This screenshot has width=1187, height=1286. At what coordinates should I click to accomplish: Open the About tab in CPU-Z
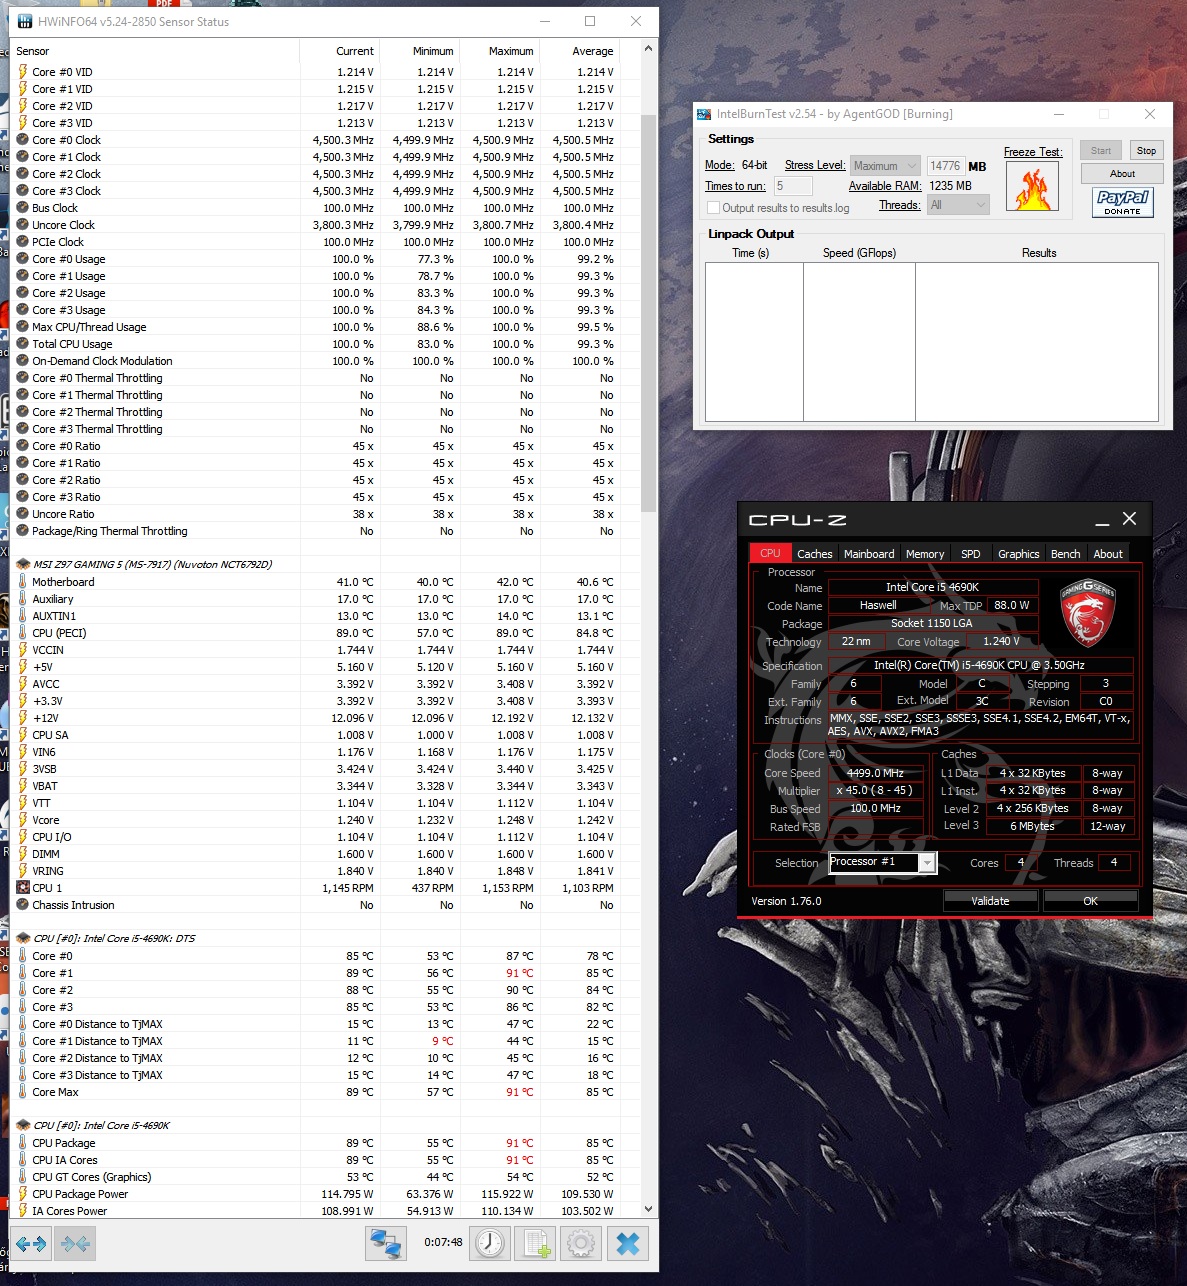tap(1108, 554)
